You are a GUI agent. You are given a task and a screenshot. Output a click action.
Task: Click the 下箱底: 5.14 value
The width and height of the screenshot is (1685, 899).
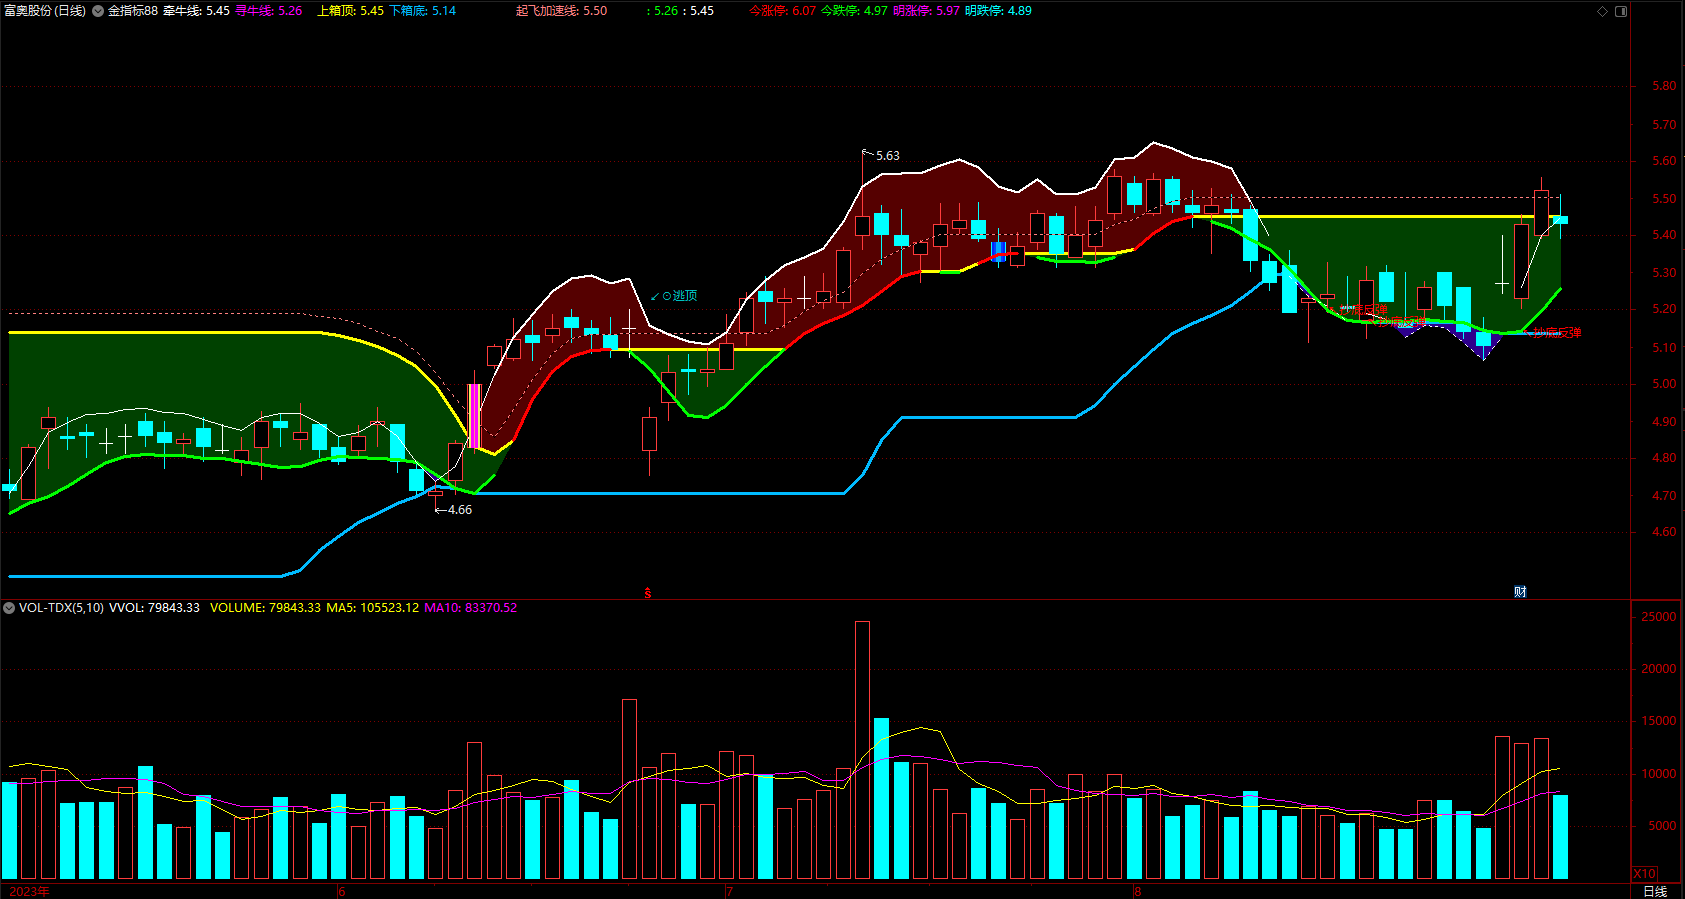click(423, 11)
